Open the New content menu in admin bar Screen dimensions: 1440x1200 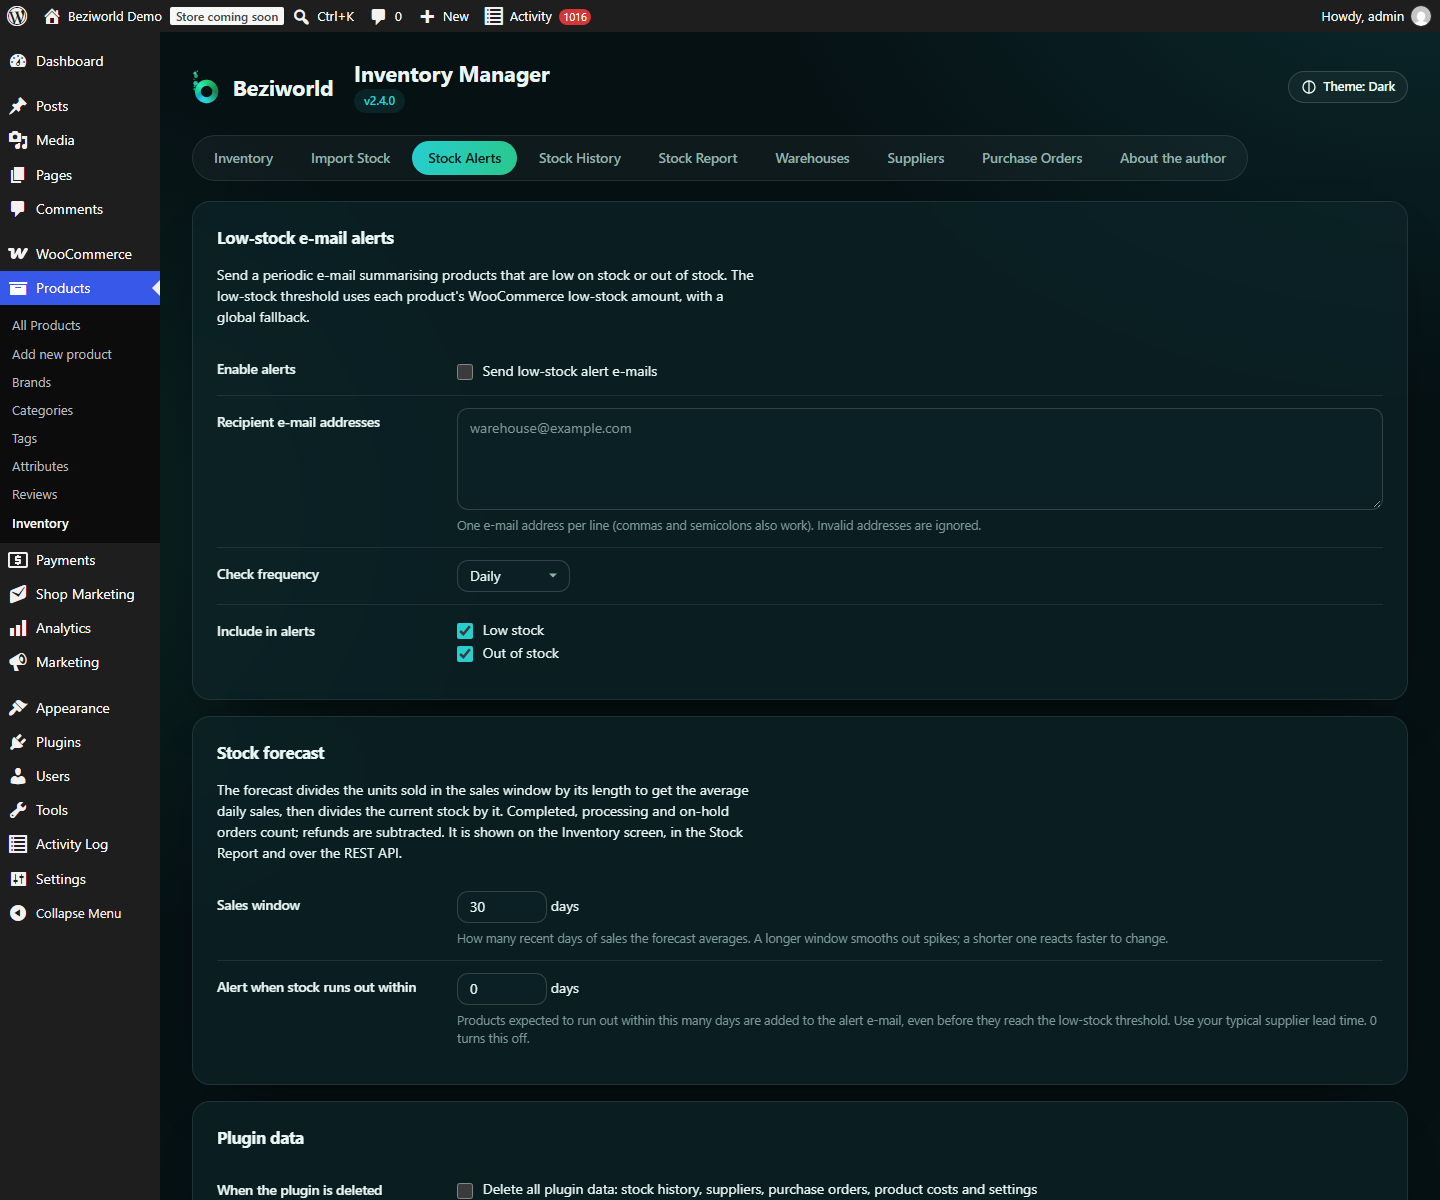point(445,16)
